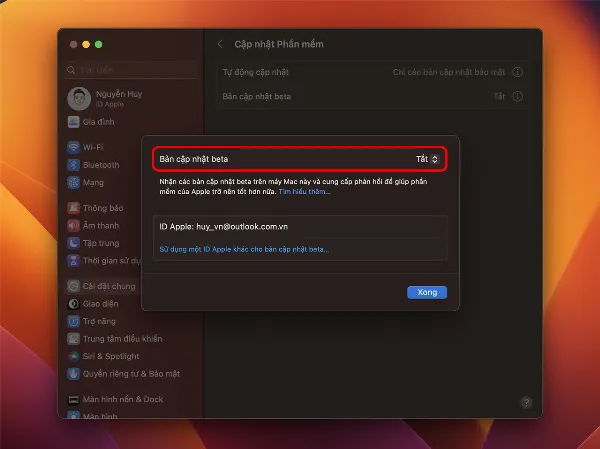Image resolution: width=600 pixels, height=449 pixels.
Task: Go back using the chevron arrow
Action: (220, 44)
